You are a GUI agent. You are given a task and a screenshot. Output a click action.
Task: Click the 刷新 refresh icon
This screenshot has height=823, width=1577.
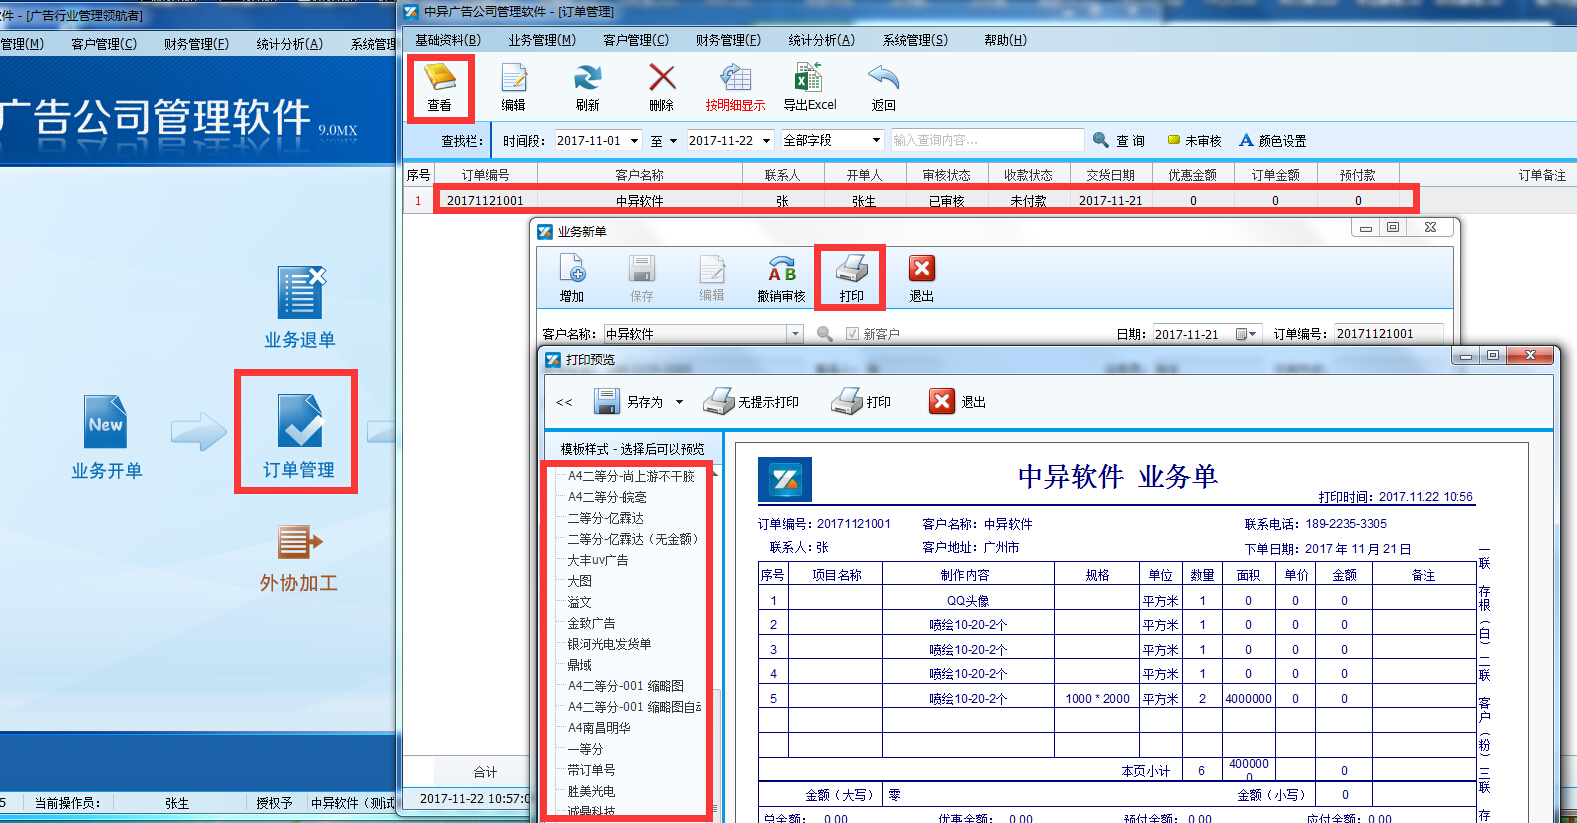coord(587,78)
